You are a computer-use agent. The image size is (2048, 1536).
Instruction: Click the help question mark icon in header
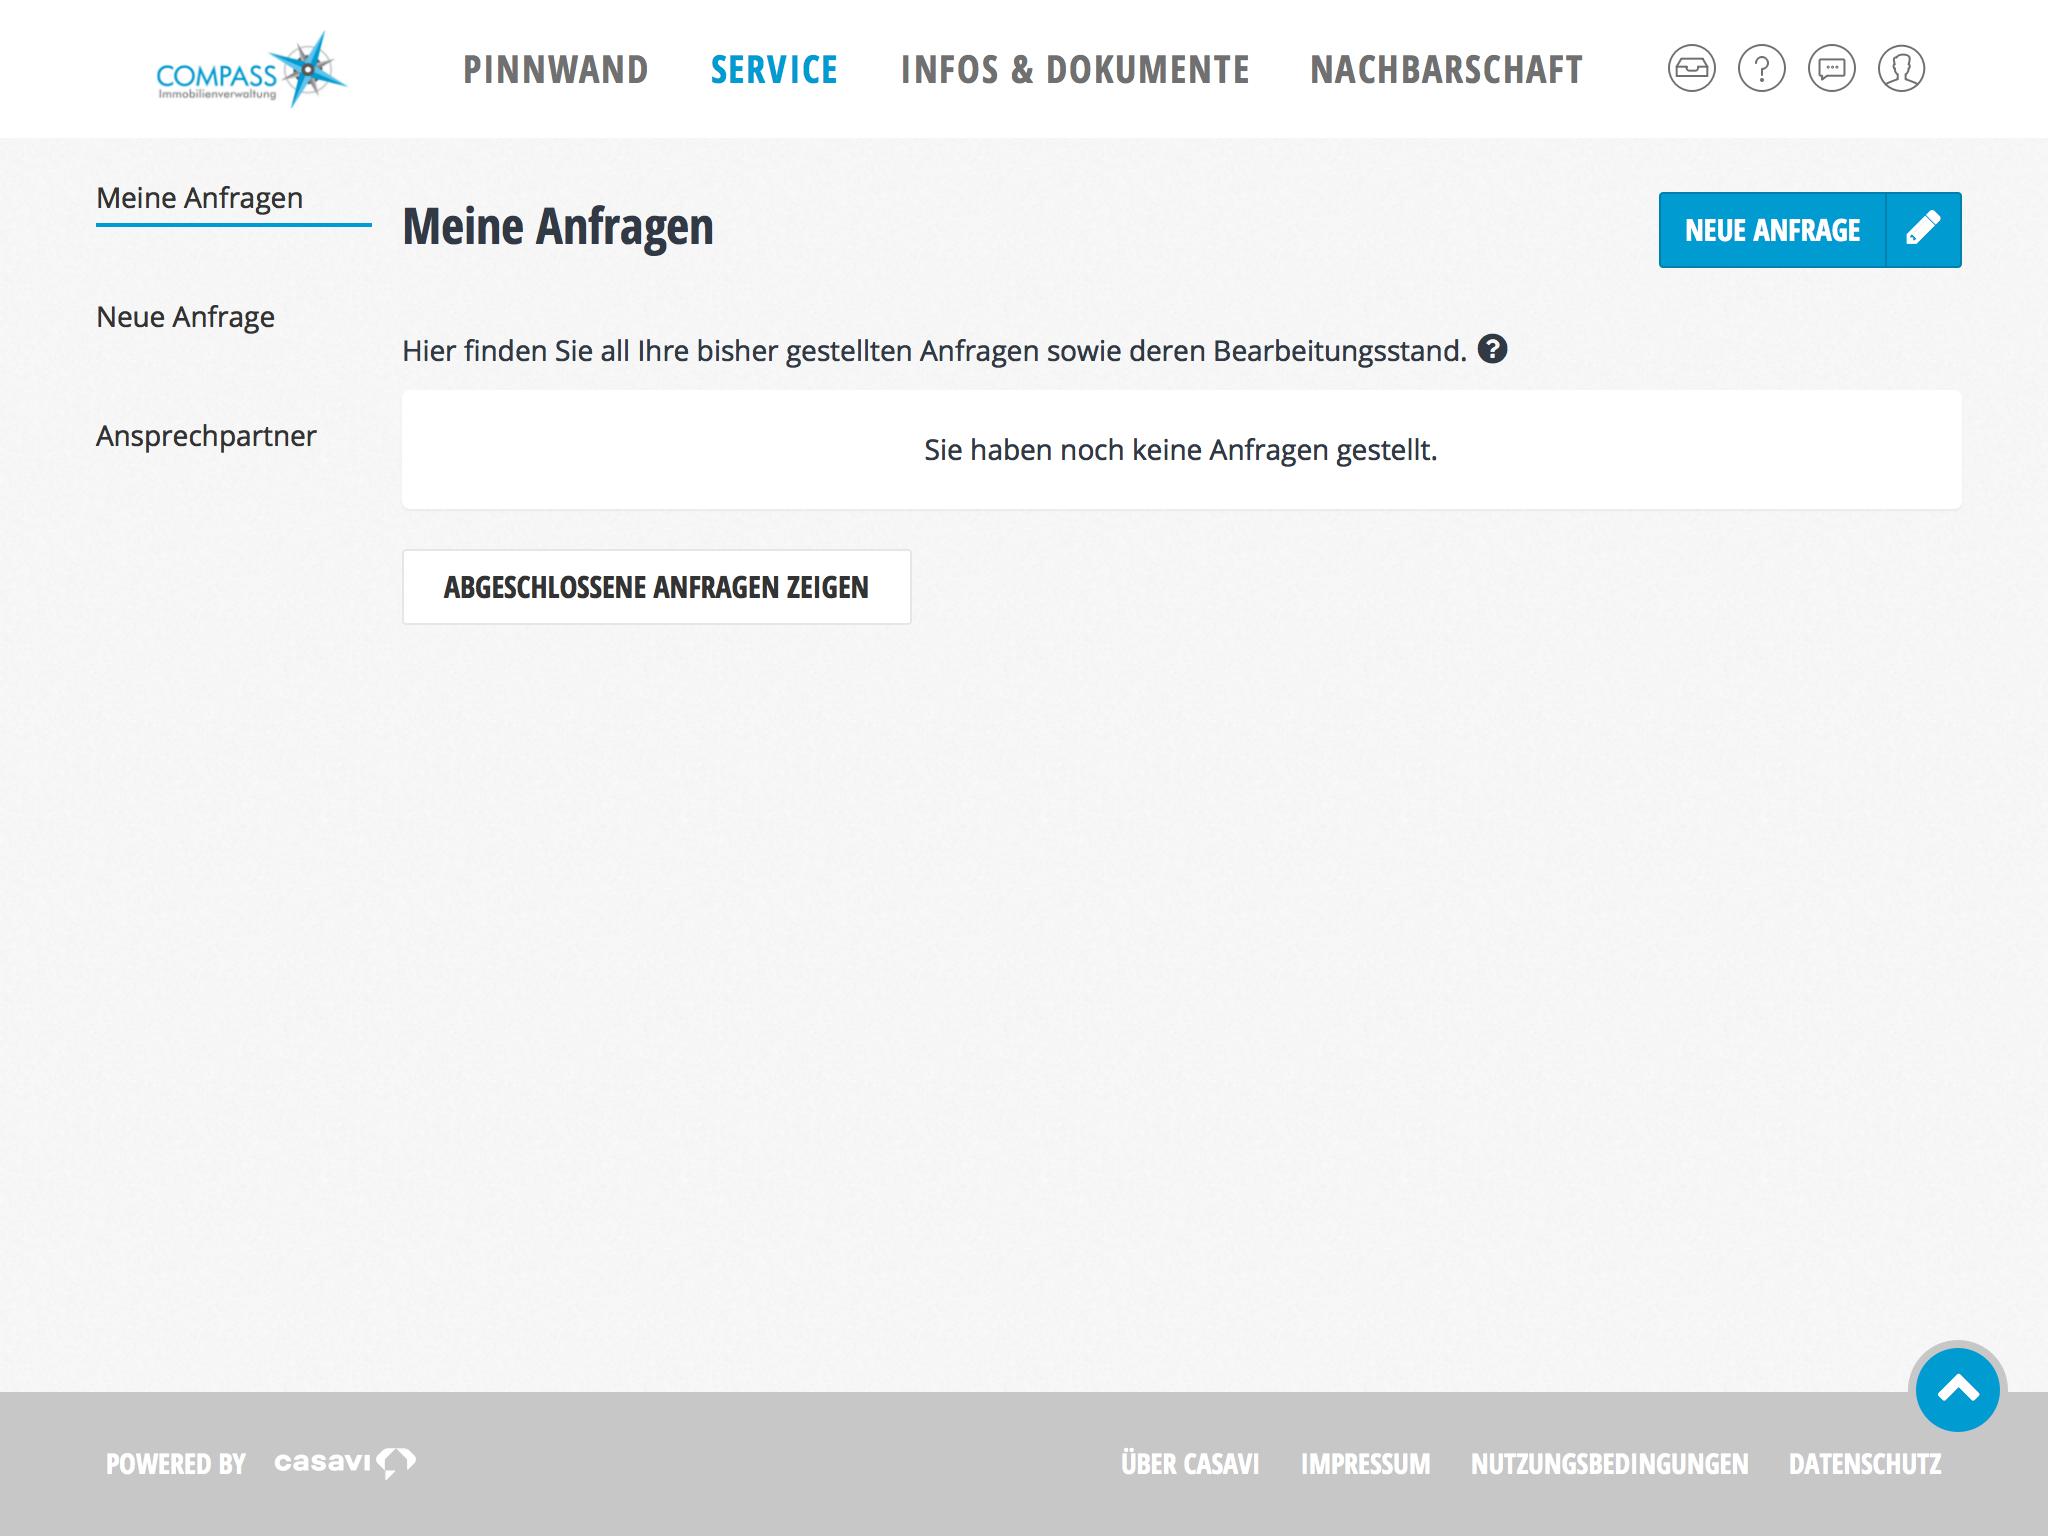point(1761,69)
